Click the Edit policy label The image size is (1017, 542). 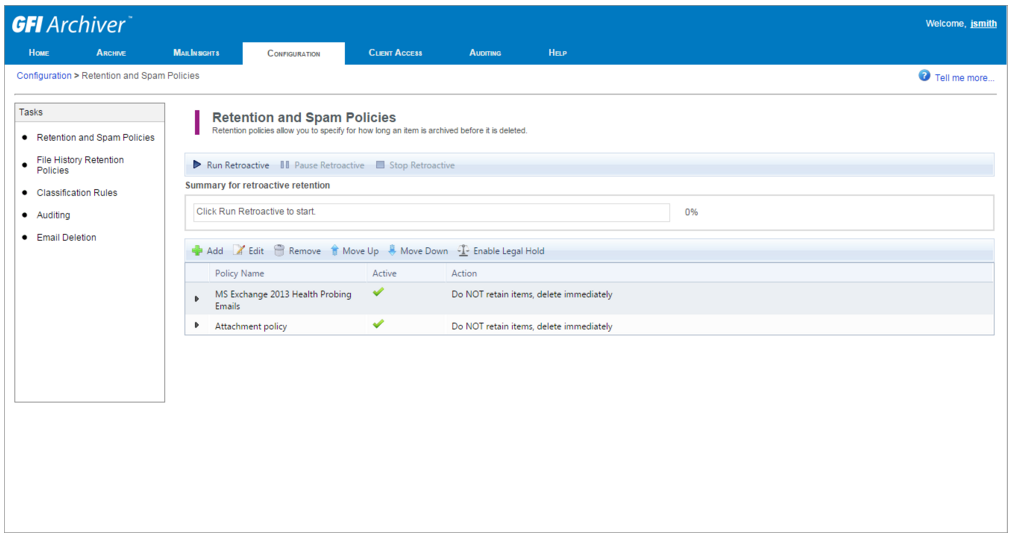coord(256,251)
